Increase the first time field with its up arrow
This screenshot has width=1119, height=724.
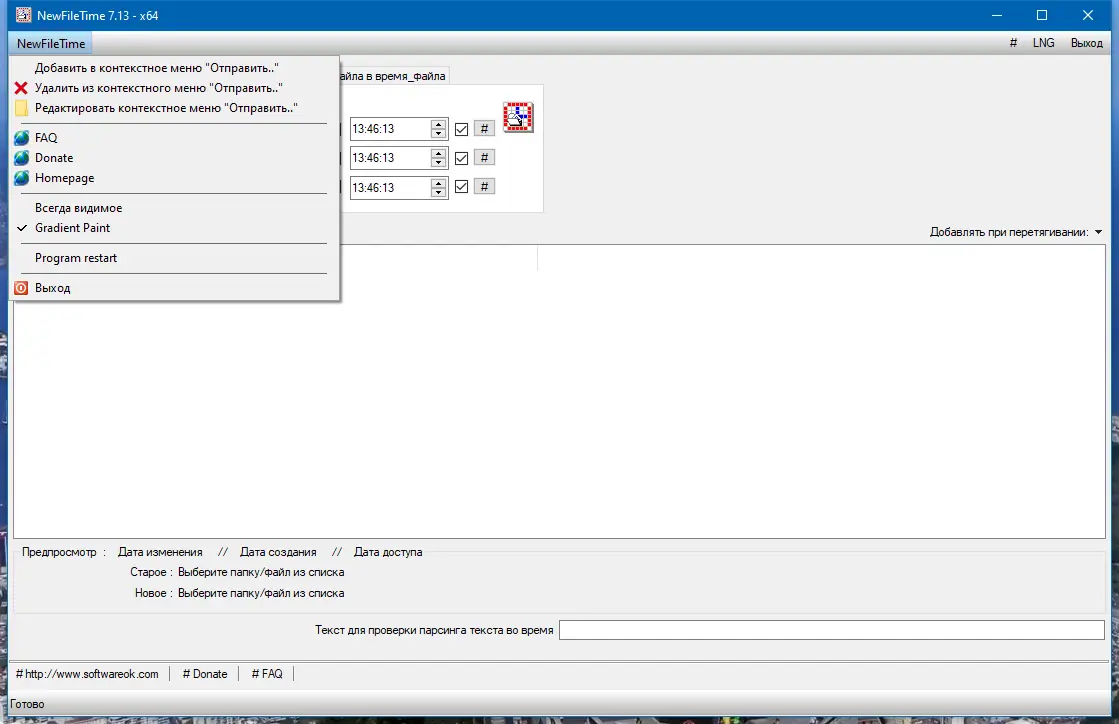coord(438,124)
